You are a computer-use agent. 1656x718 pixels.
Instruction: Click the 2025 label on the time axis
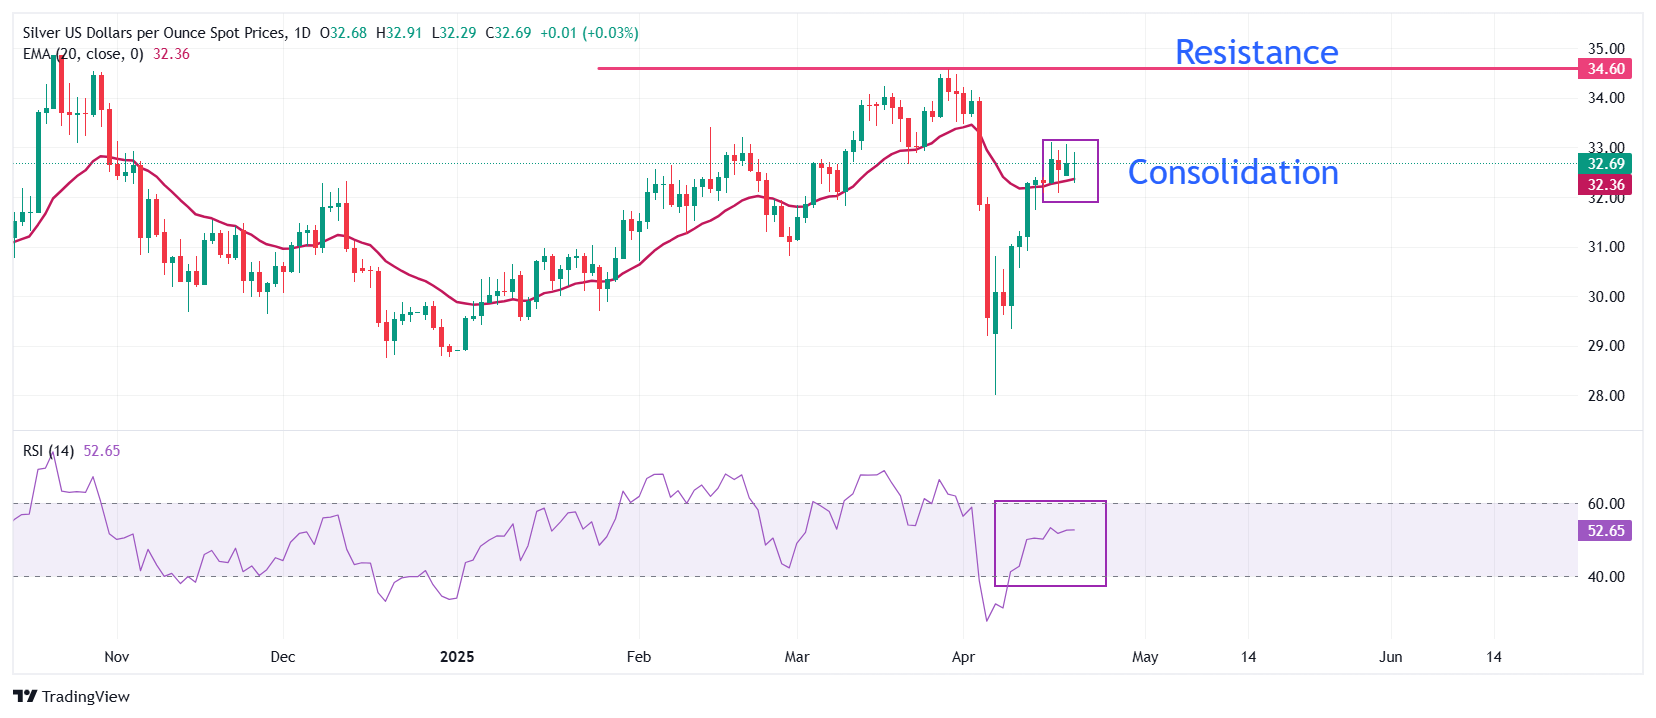[x=457, y=657]
